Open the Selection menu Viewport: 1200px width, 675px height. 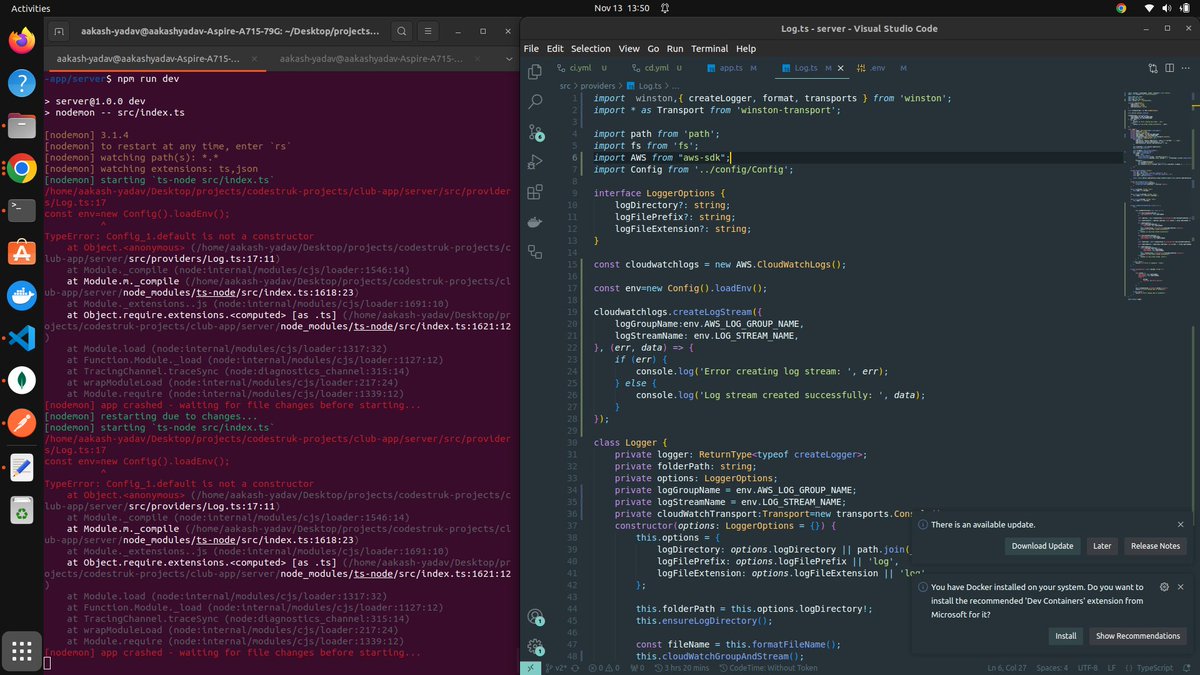click(x=590, y=48)
